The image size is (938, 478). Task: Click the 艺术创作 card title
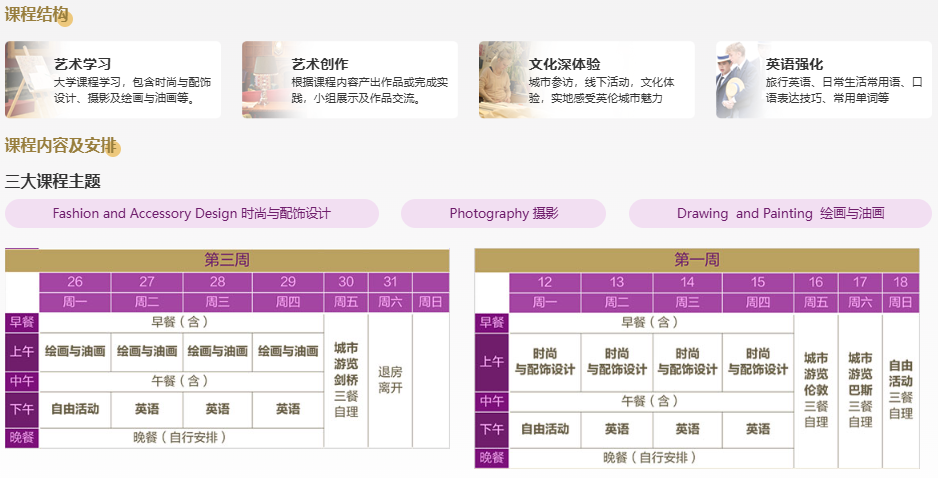click(319, 64)
